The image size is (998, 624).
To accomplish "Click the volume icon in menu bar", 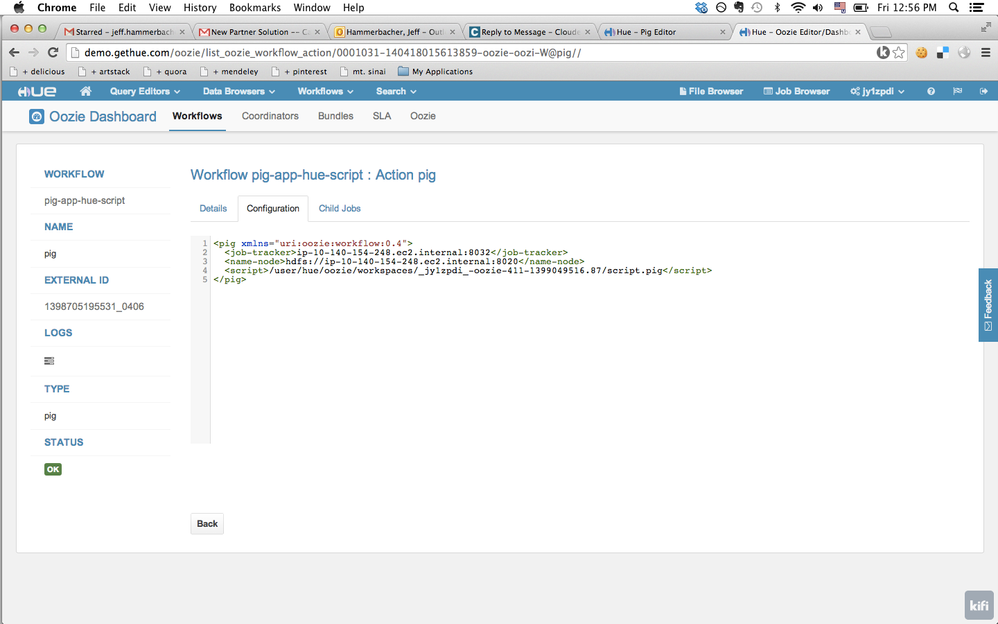I will pyautogui.click(x=818, y=8).
